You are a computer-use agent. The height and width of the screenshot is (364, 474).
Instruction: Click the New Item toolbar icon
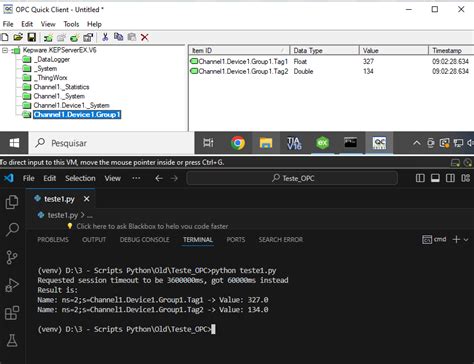(x=74, y=37)
